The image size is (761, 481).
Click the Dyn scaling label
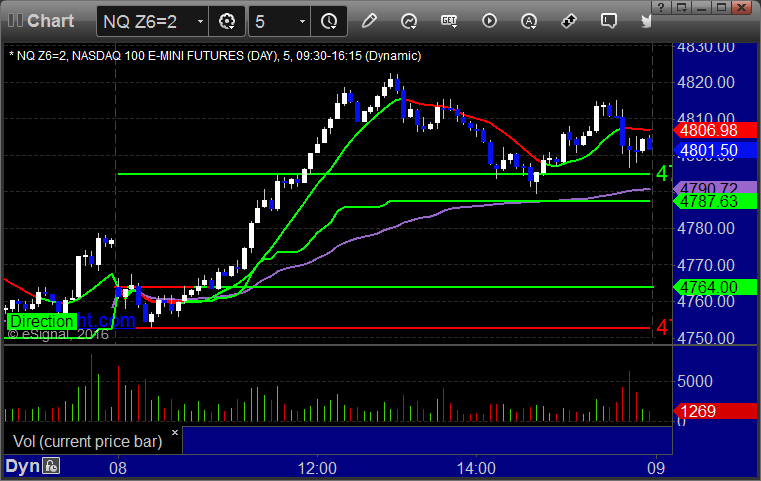pyautogui.click(x=22, y=466)
